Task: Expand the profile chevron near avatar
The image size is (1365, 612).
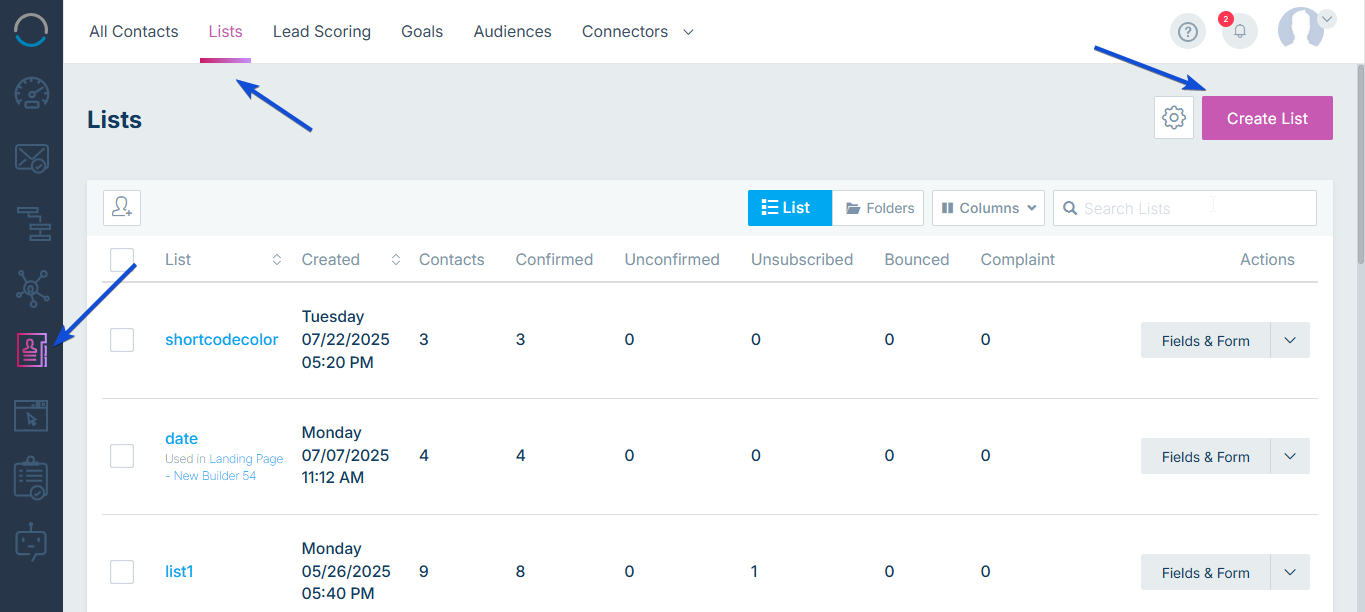Action: tap(1327, 18)
